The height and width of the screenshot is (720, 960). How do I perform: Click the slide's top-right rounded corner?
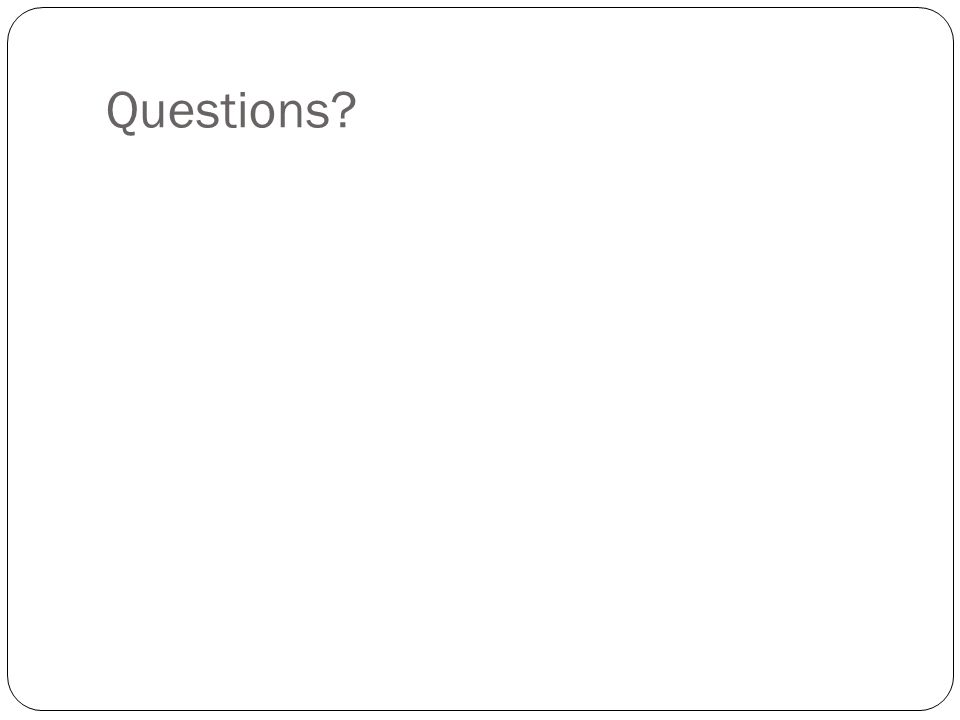[942, 18]
